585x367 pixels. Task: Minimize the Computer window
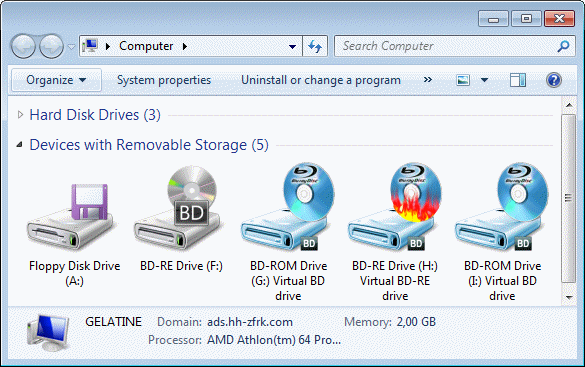point(493,19)
